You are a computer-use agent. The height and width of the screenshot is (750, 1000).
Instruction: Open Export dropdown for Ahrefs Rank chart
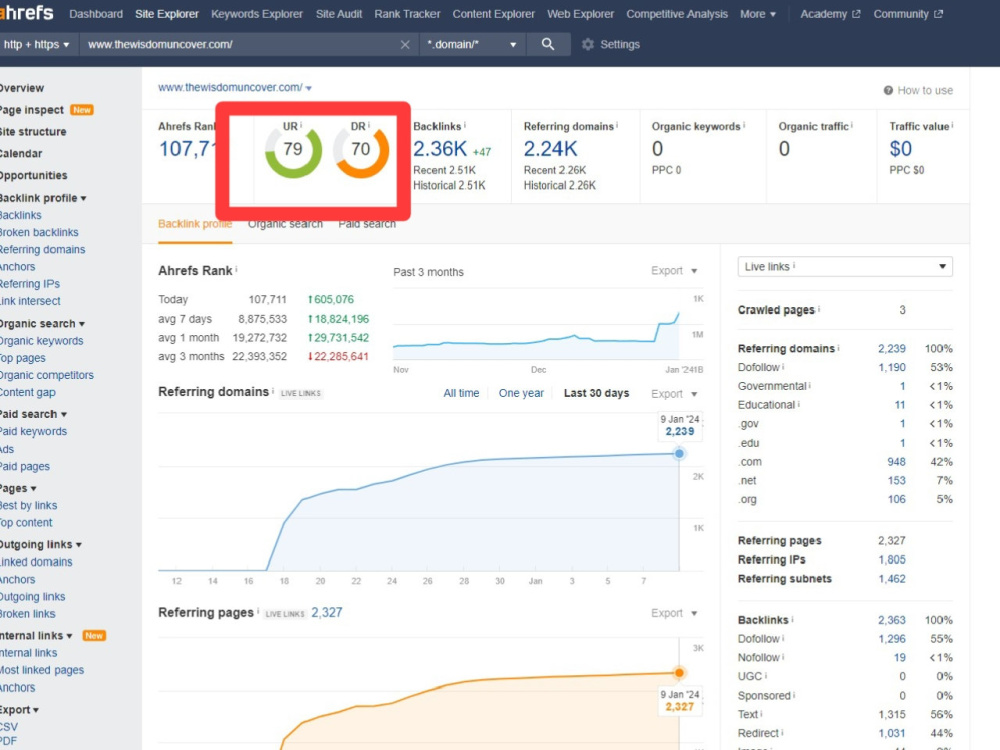point(674,271)
